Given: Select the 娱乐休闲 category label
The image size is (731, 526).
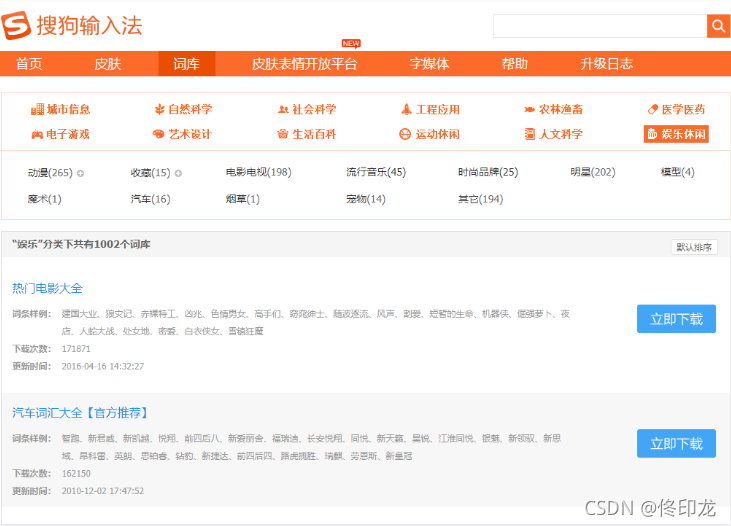Looking at the screenshot, I should point(683,134).
